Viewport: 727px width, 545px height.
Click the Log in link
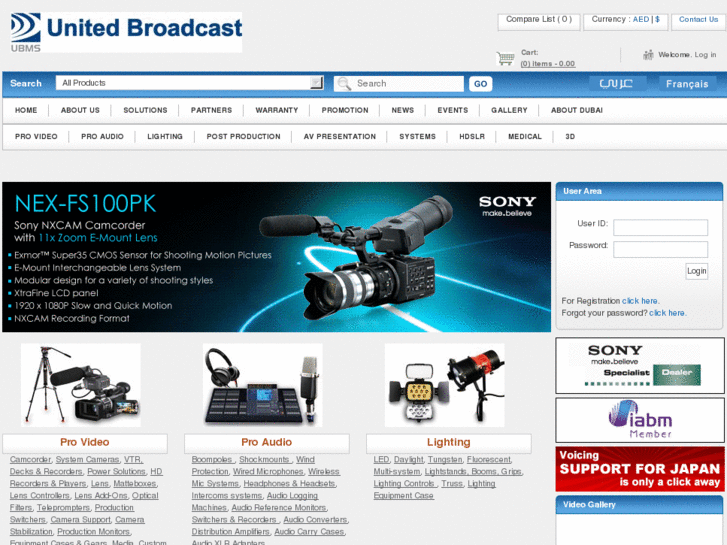[705, 55]
